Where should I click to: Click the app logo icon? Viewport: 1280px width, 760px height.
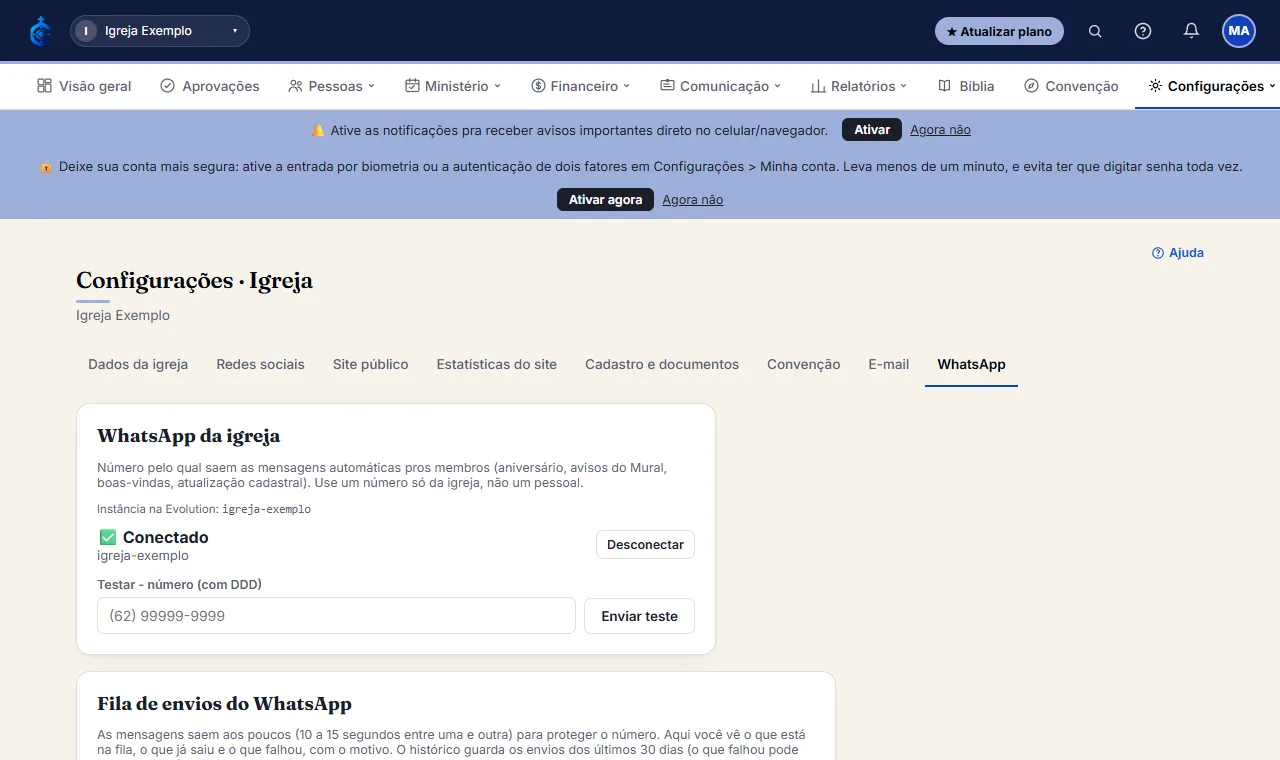tap(41, 31)
